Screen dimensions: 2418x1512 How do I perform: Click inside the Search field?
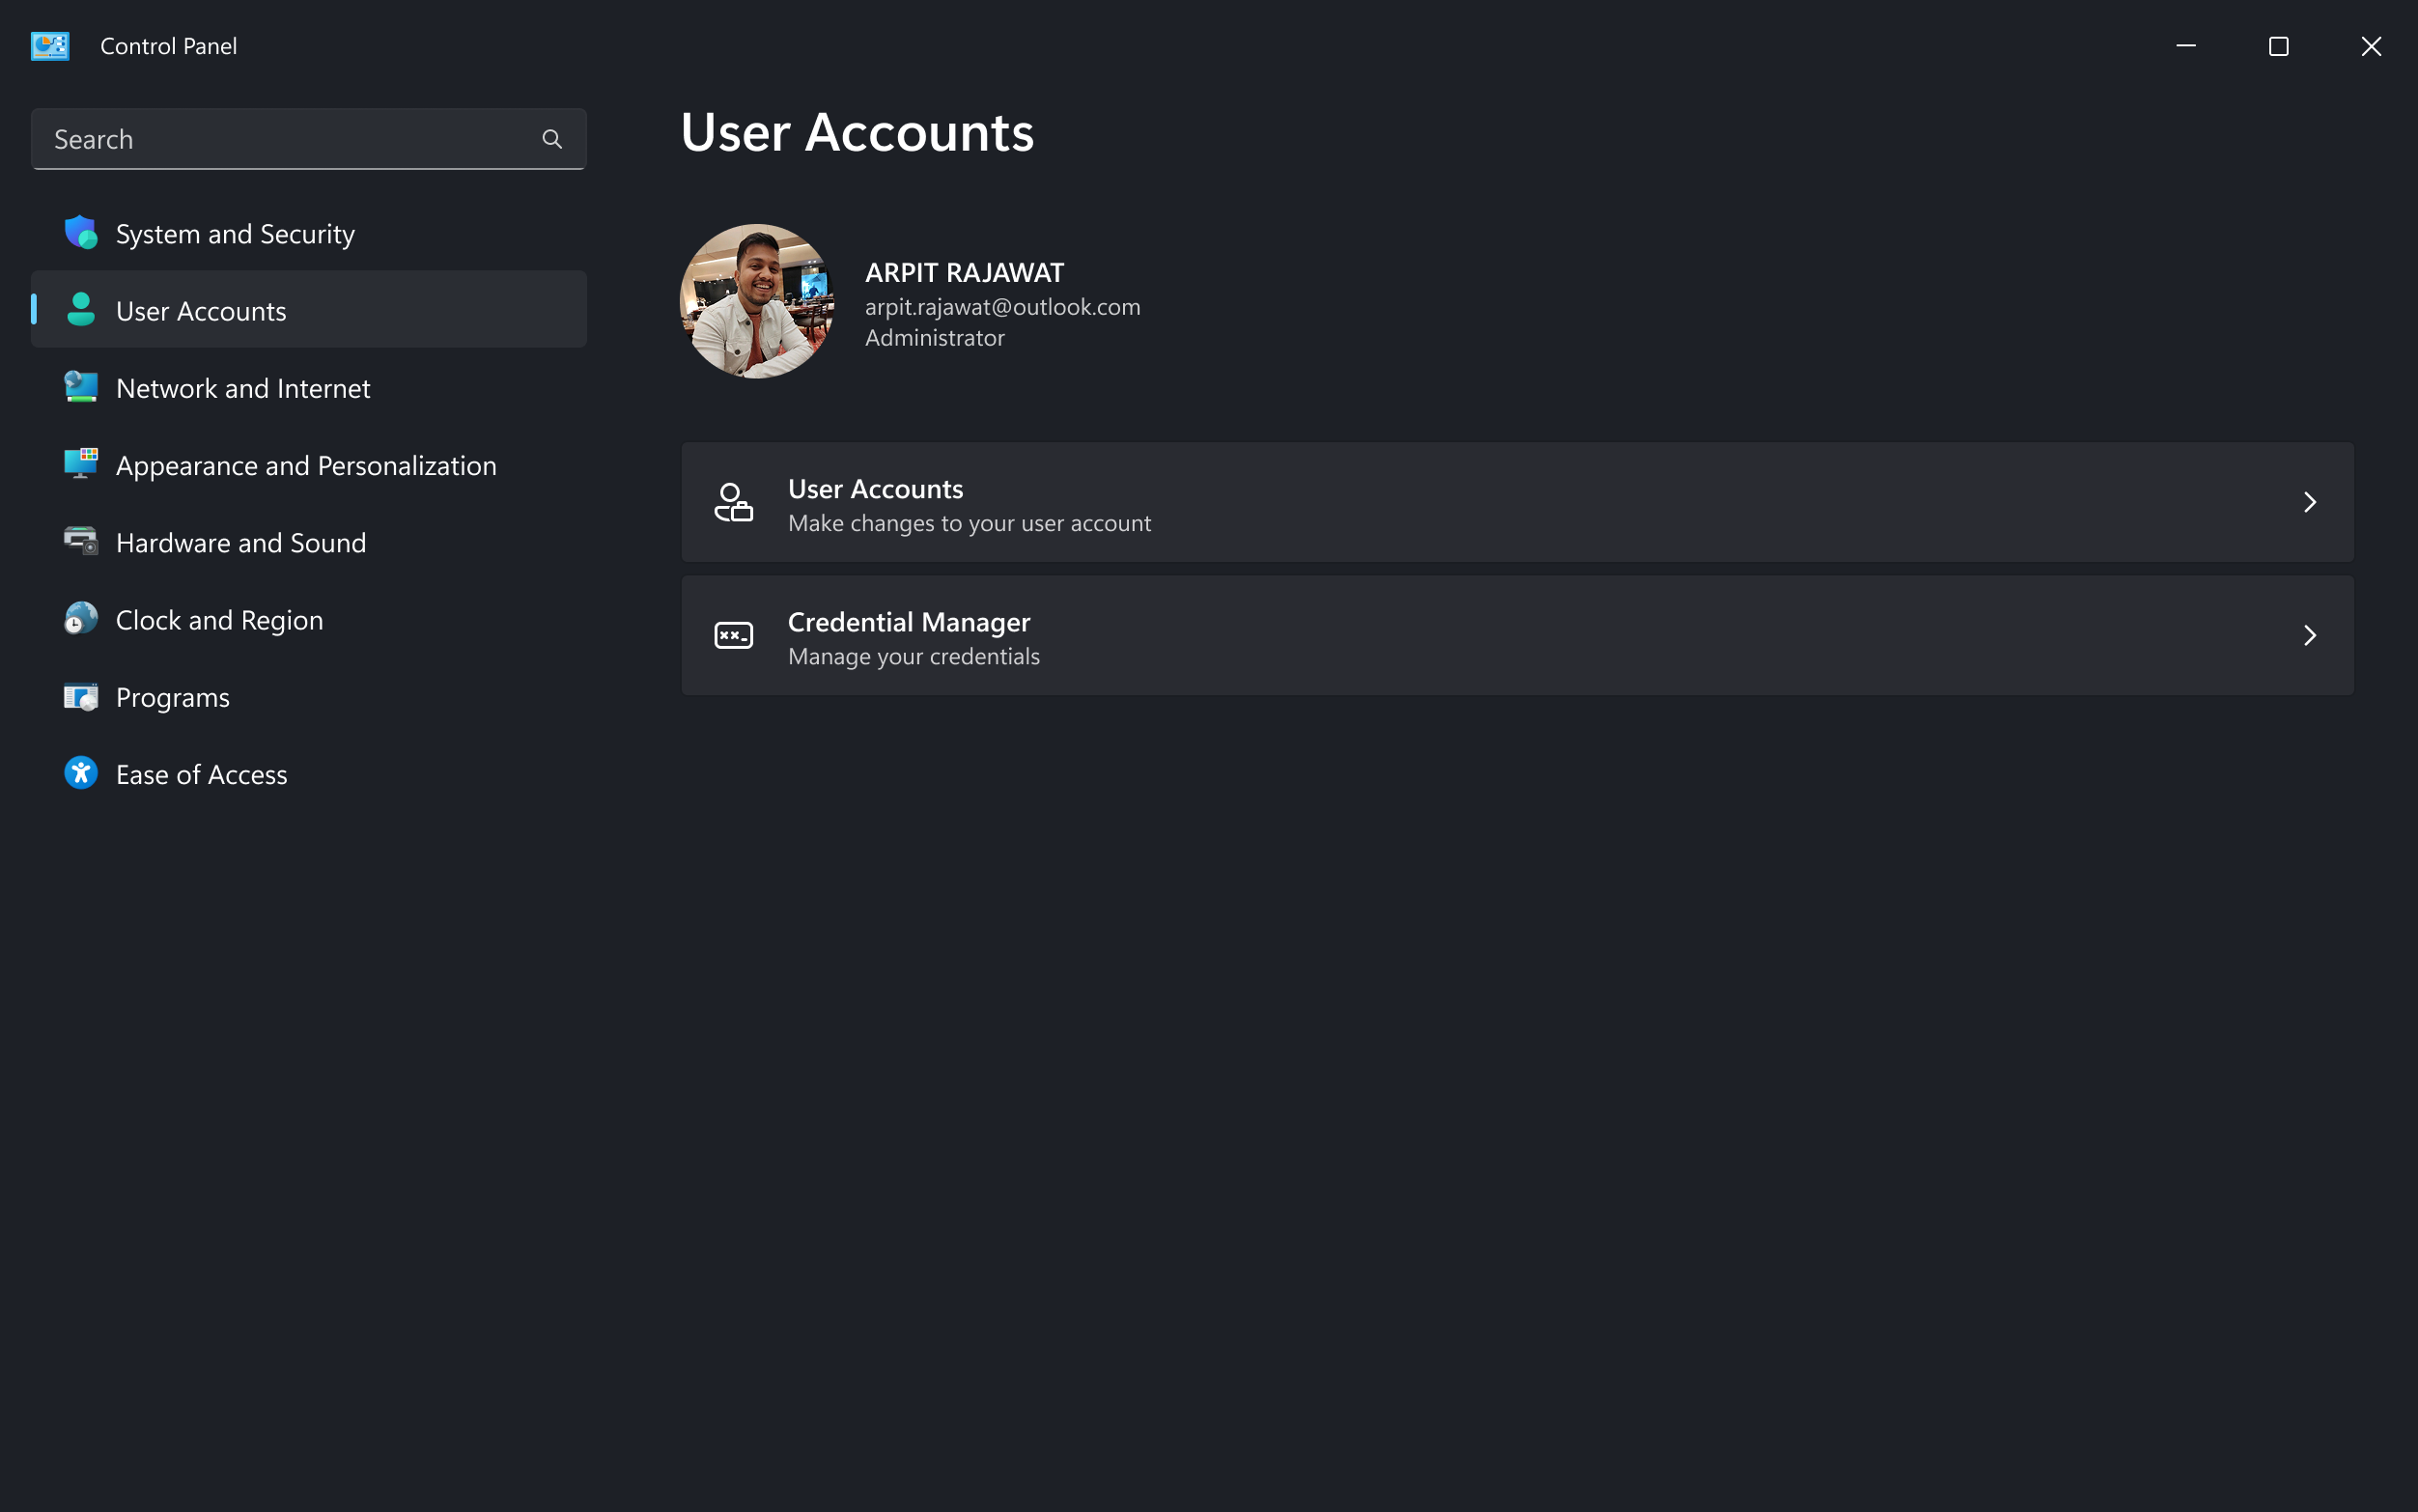[280, 138]
